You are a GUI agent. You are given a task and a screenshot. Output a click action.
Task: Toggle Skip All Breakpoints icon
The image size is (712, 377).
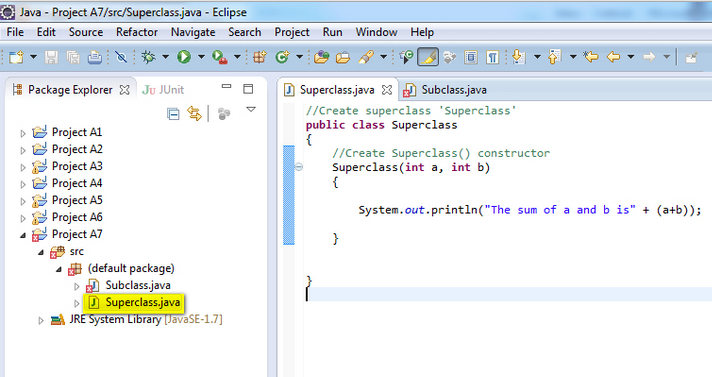point(121,57)
